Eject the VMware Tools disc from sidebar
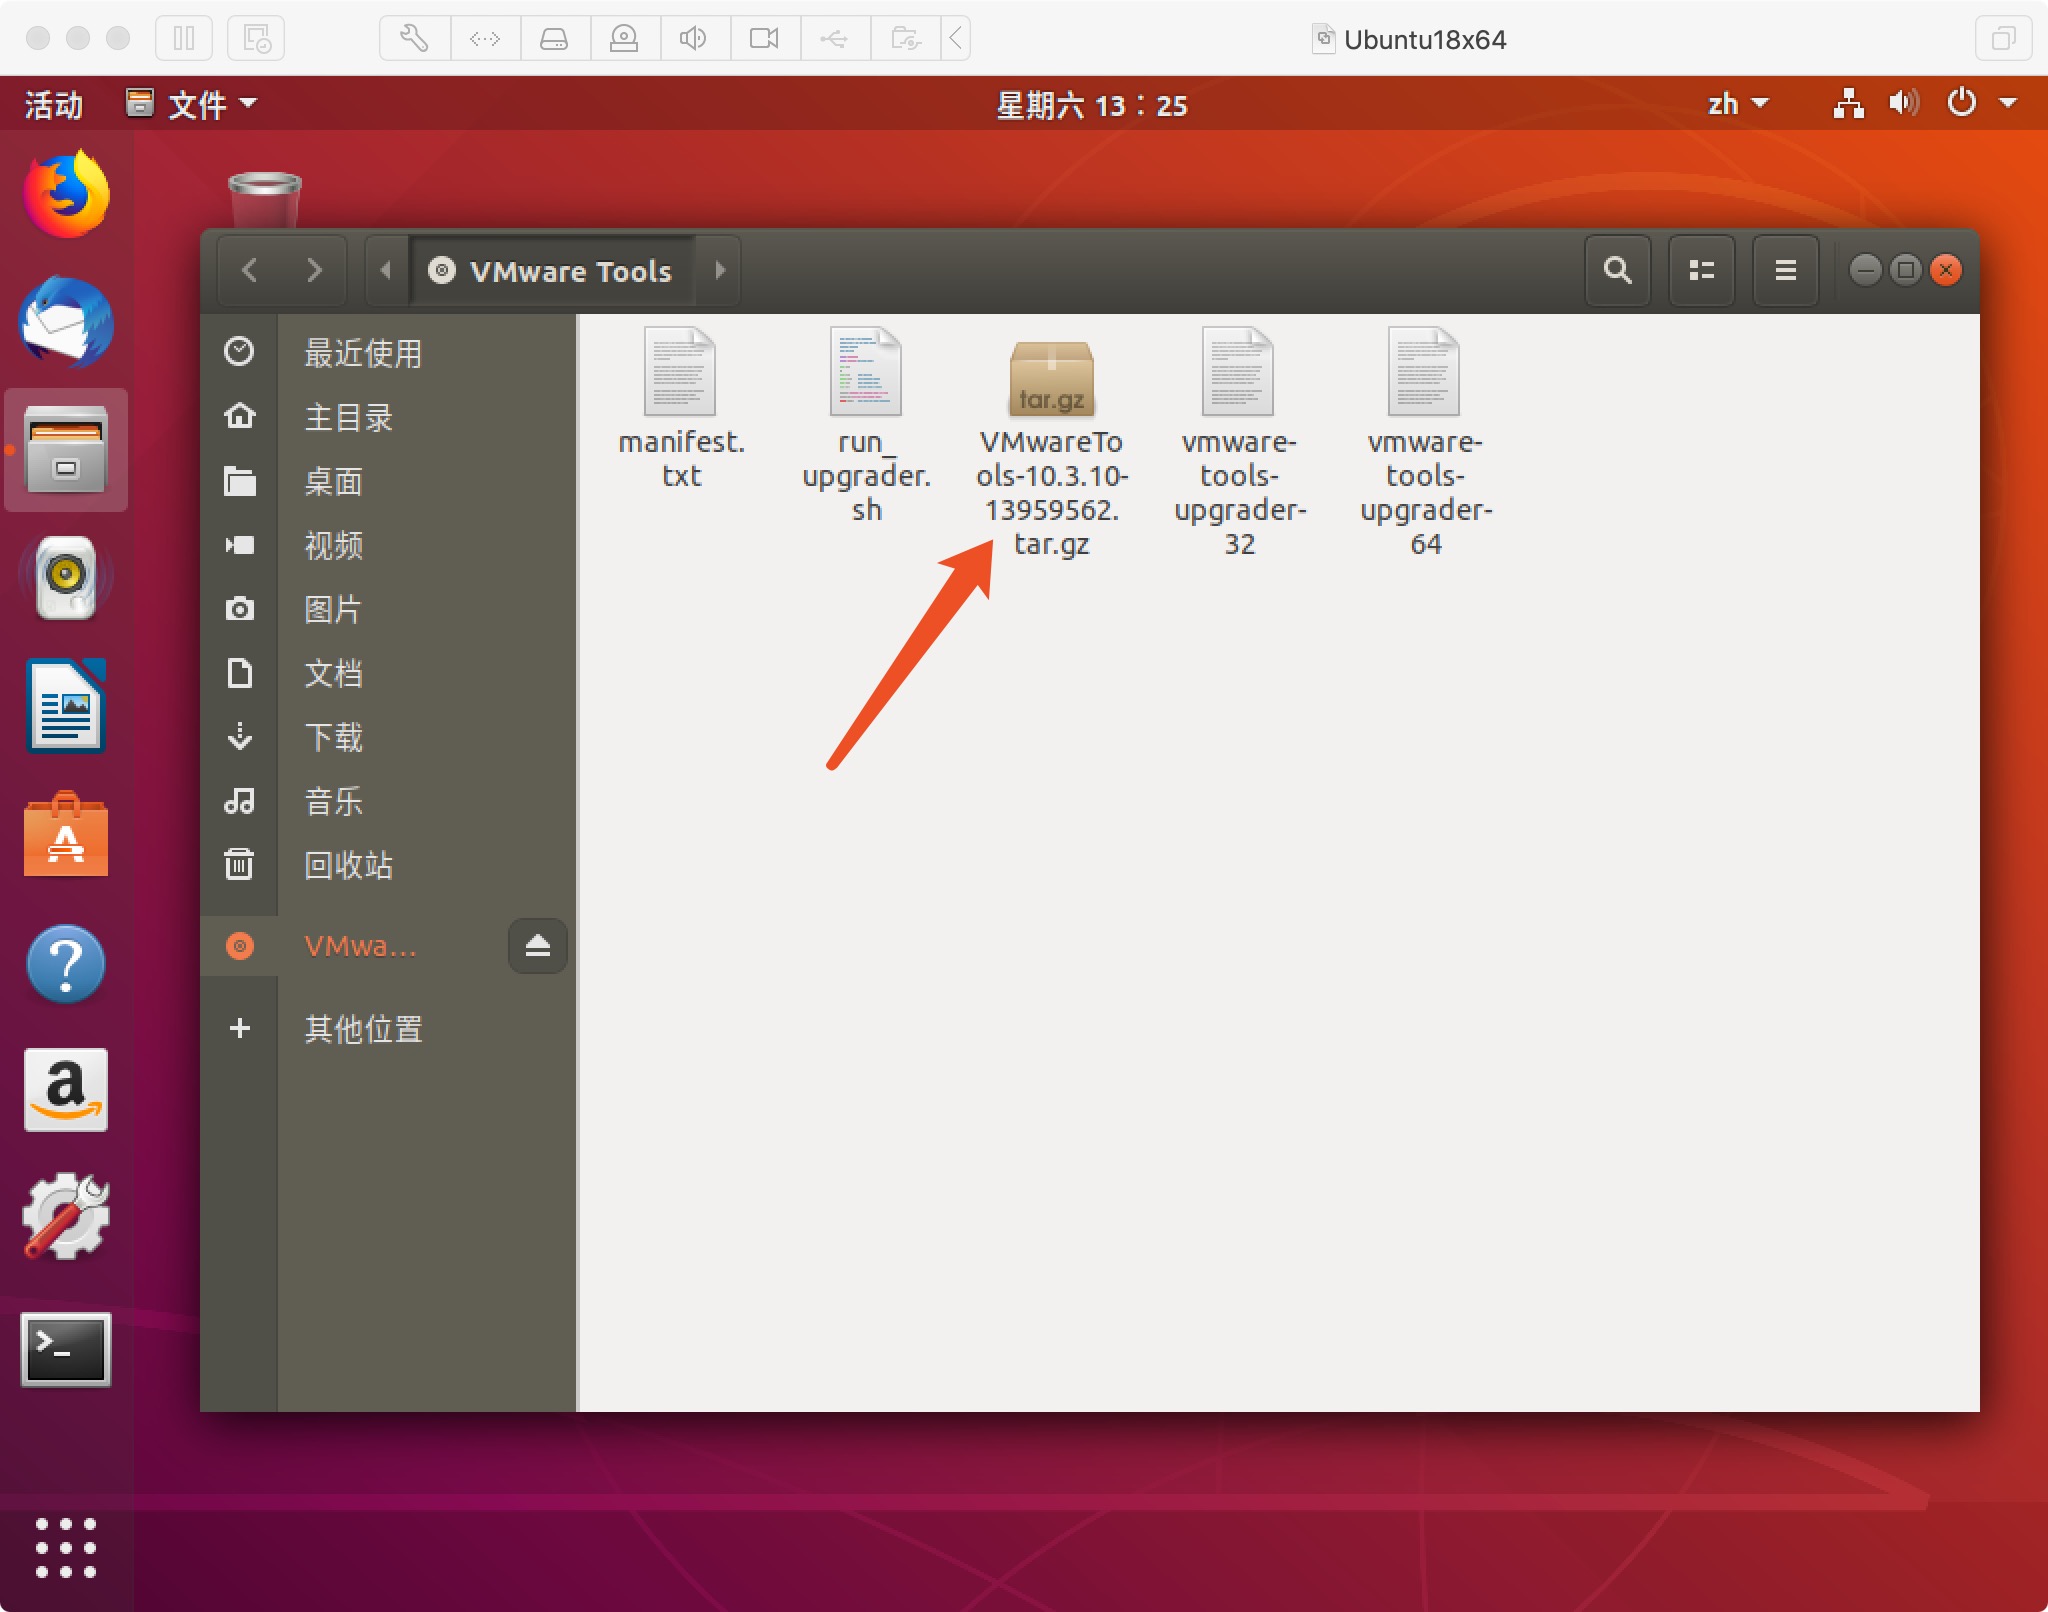Viewport: 2048px width, 1612px height. [537, 946]
